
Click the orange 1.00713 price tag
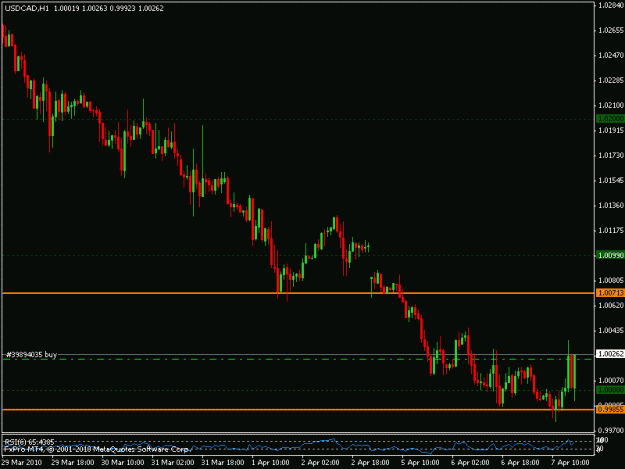[610, 293]
